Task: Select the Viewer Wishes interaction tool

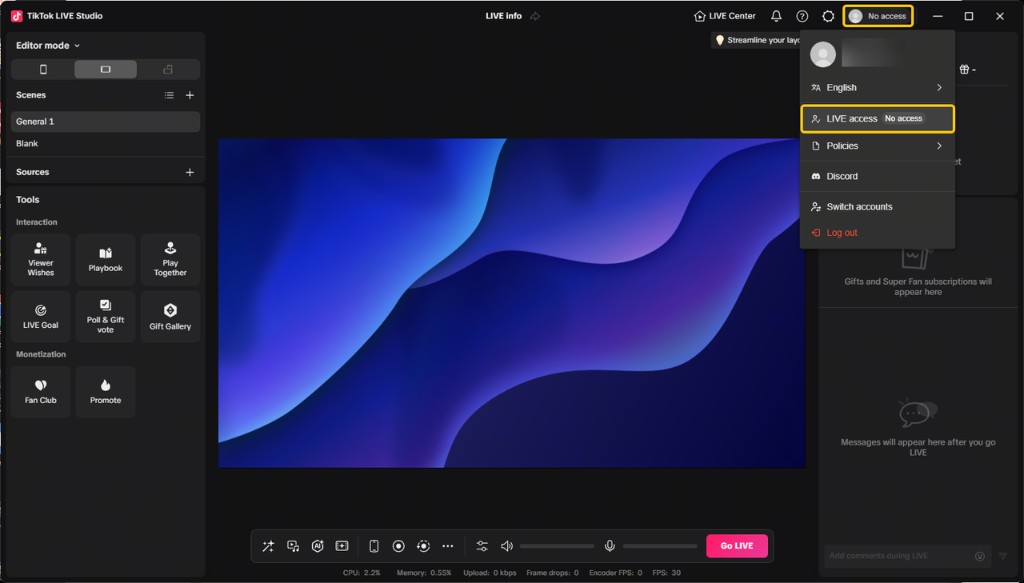Action: click(40, 259)
